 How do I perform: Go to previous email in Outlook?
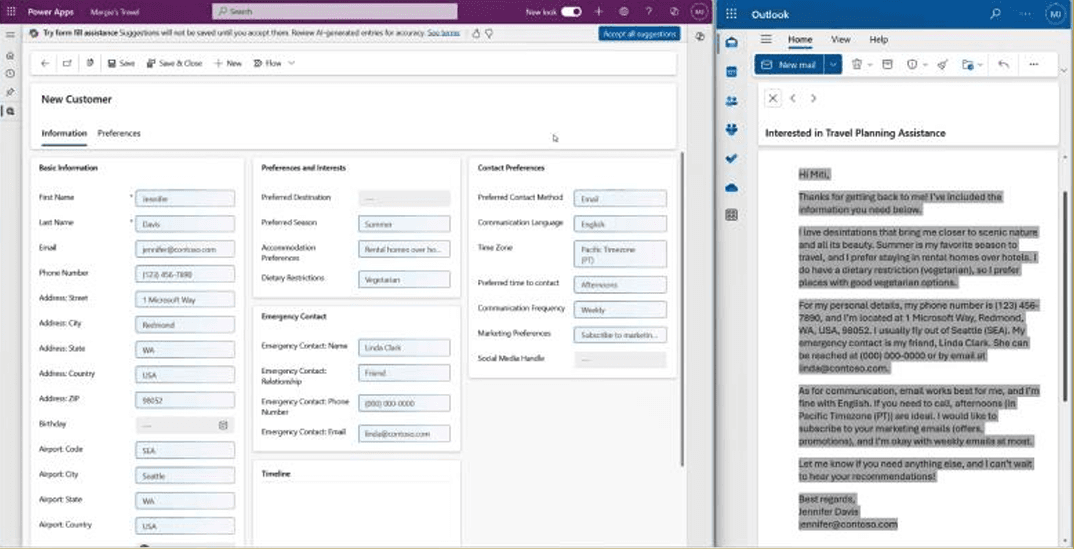[x=792, y=98]
